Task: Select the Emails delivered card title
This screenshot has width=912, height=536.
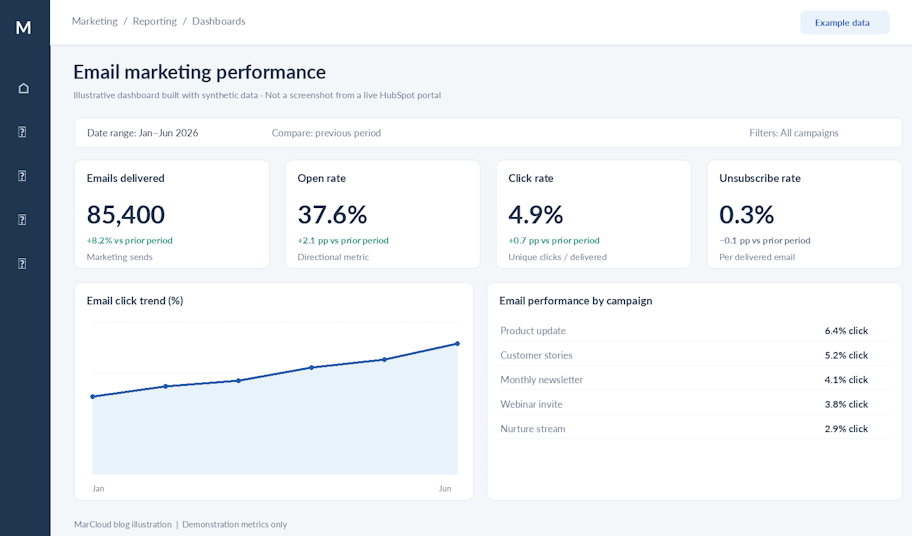Action: (126, 178)
